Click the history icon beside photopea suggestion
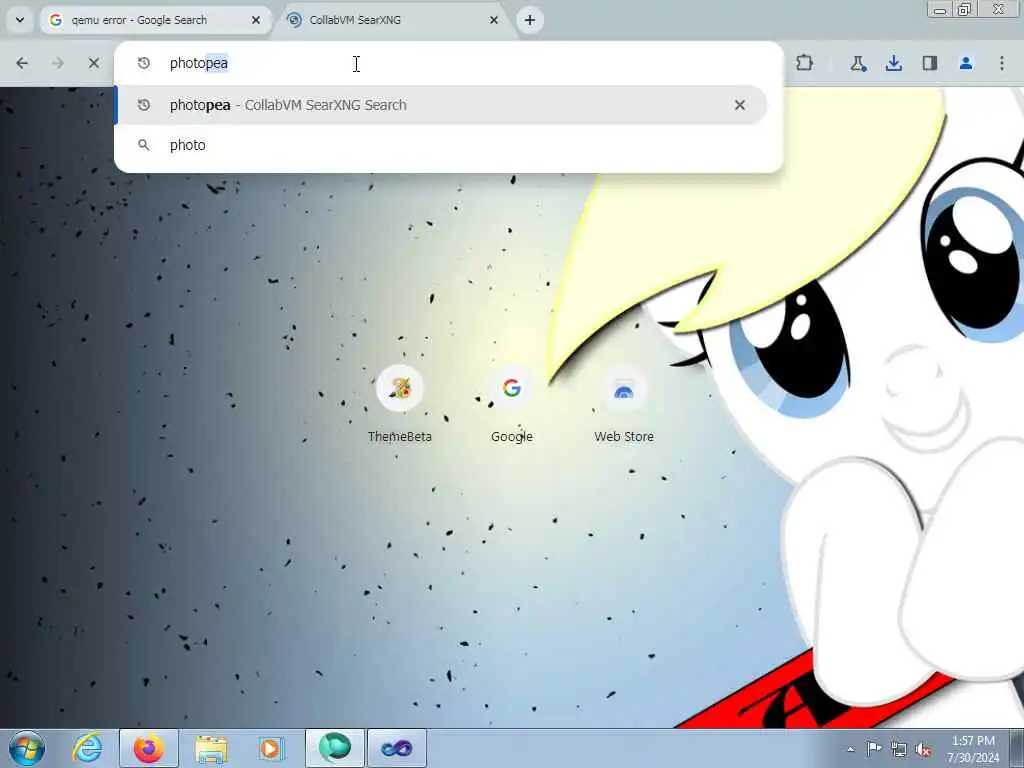 (144, 105)
